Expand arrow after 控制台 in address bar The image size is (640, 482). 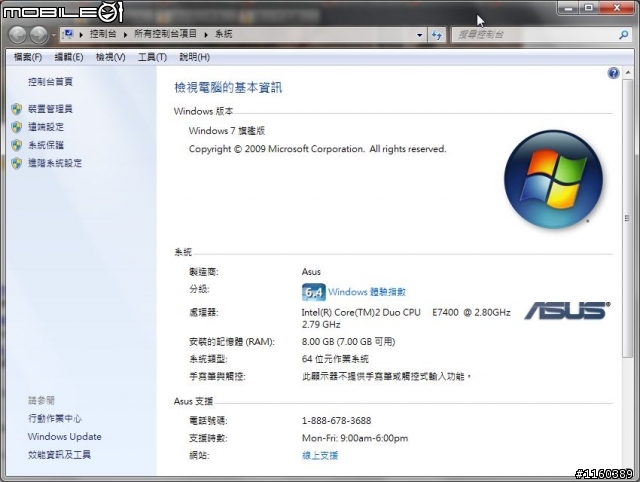click(x=125, y=35)
